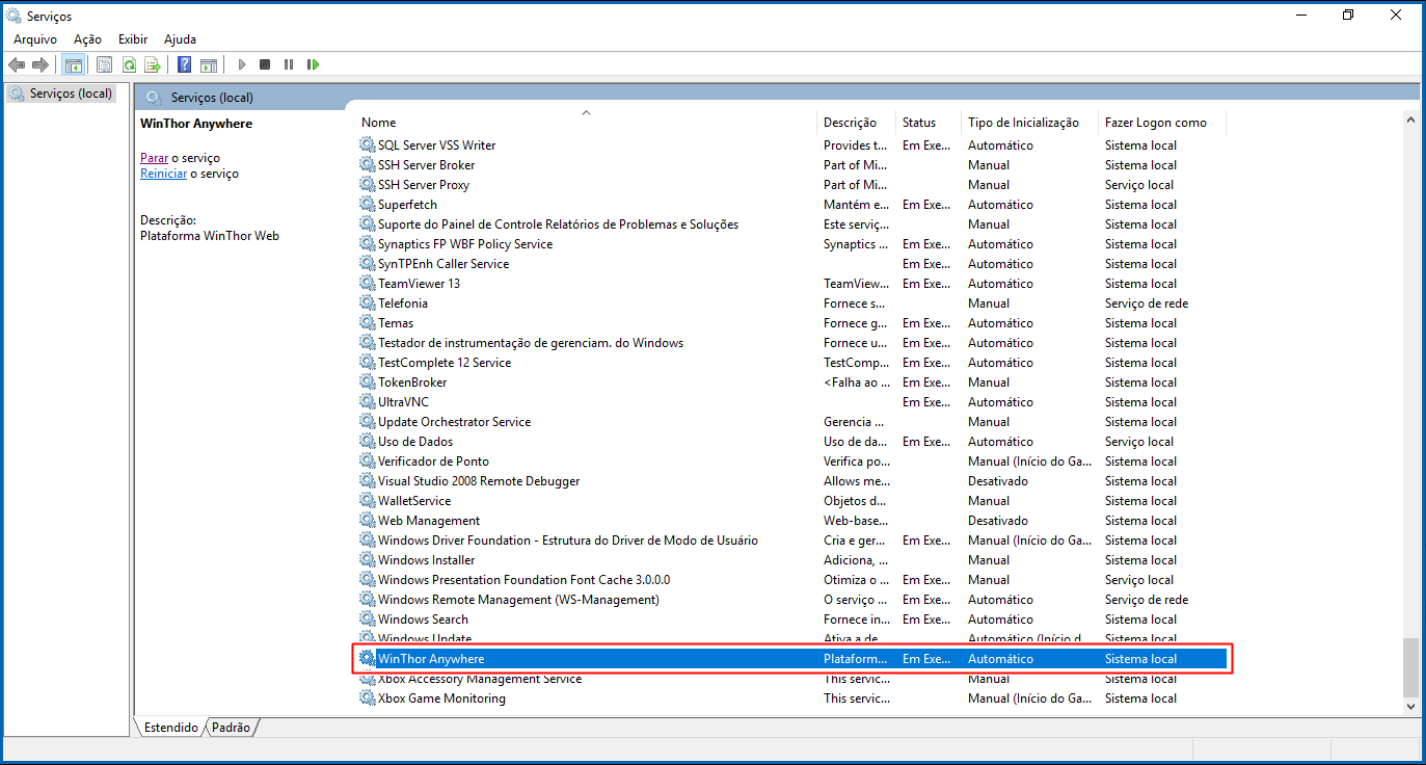Select the SQL Server VSS Writer service
The image size is (1426, 765).
pos(792,145)
